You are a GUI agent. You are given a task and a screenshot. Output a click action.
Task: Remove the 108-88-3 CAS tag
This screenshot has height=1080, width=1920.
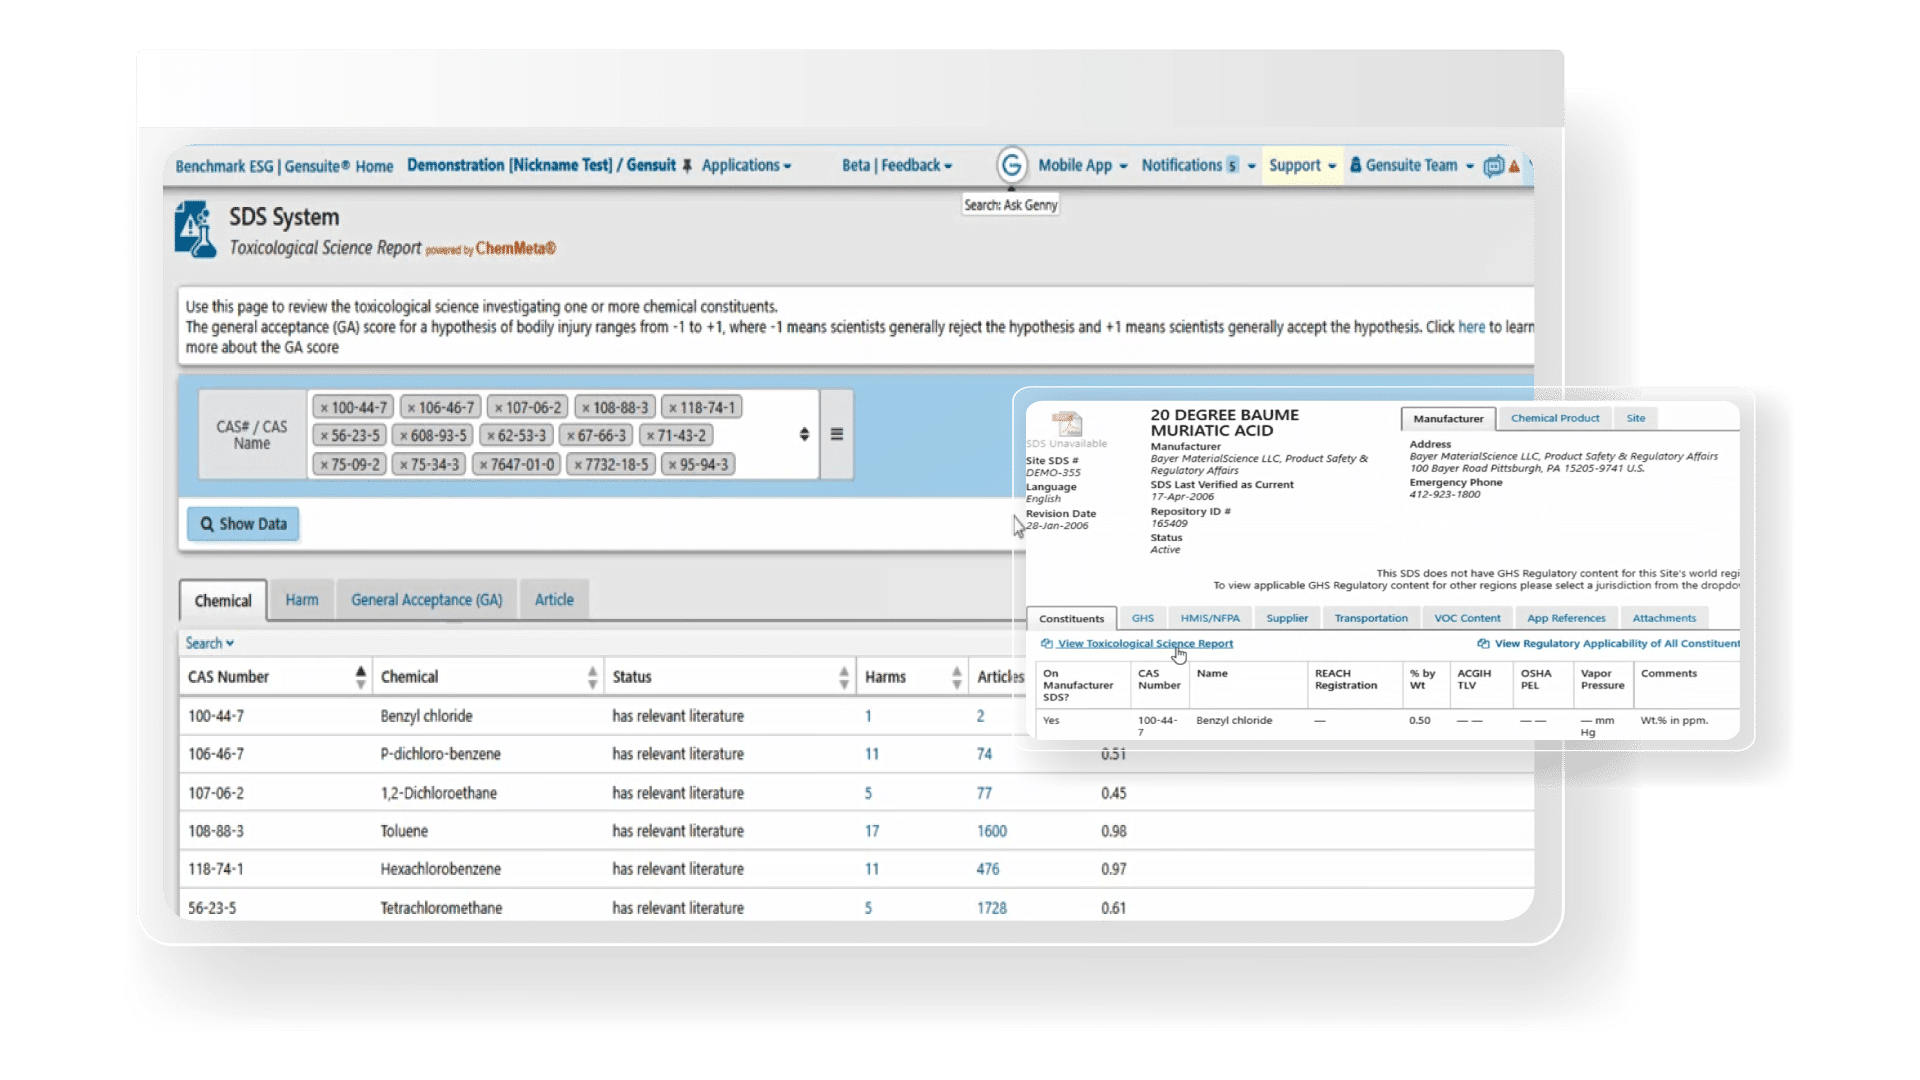pyautogui.click(x=585, y=408)
